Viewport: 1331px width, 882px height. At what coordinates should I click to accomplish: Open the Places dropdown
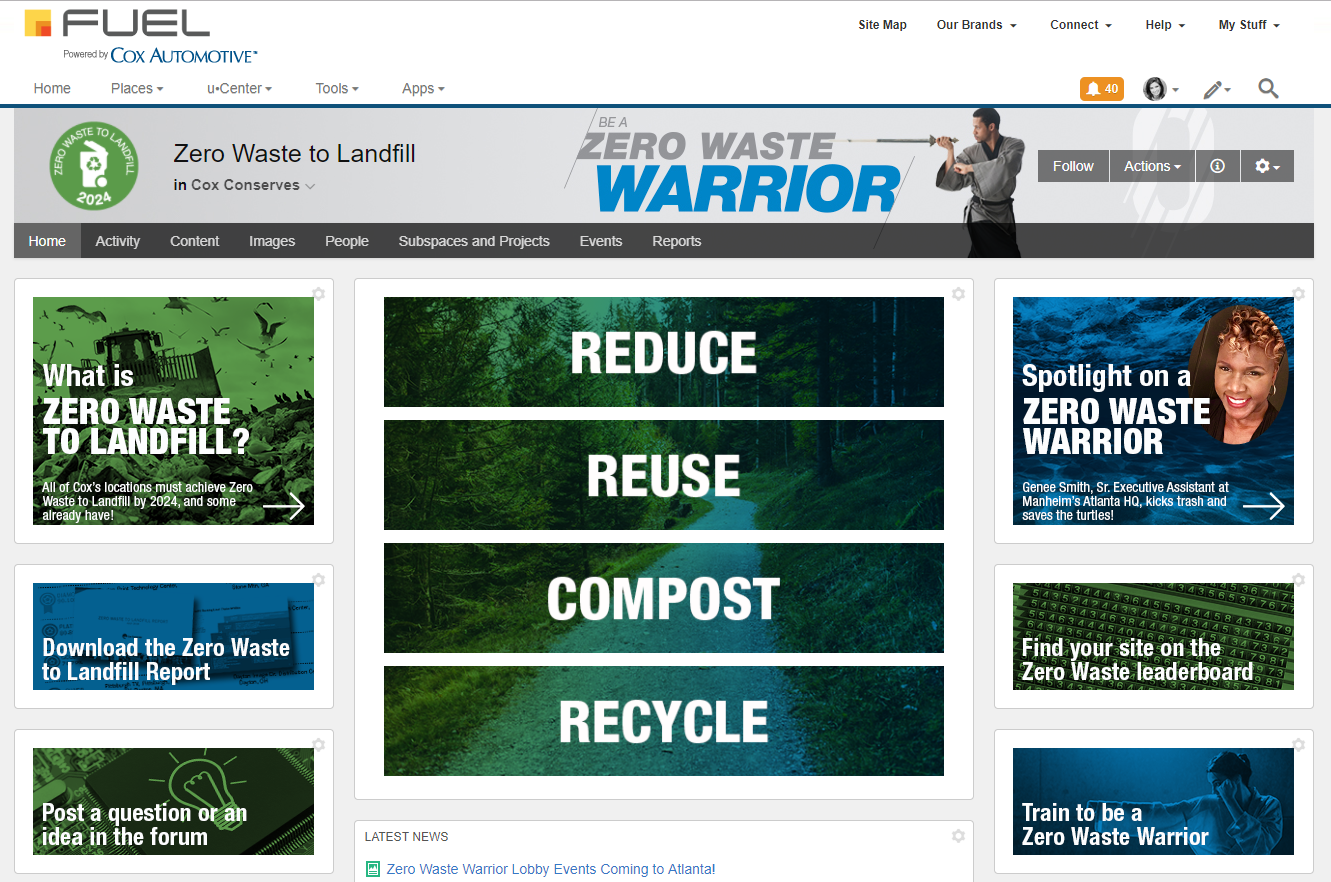click(x=137, y=88)
